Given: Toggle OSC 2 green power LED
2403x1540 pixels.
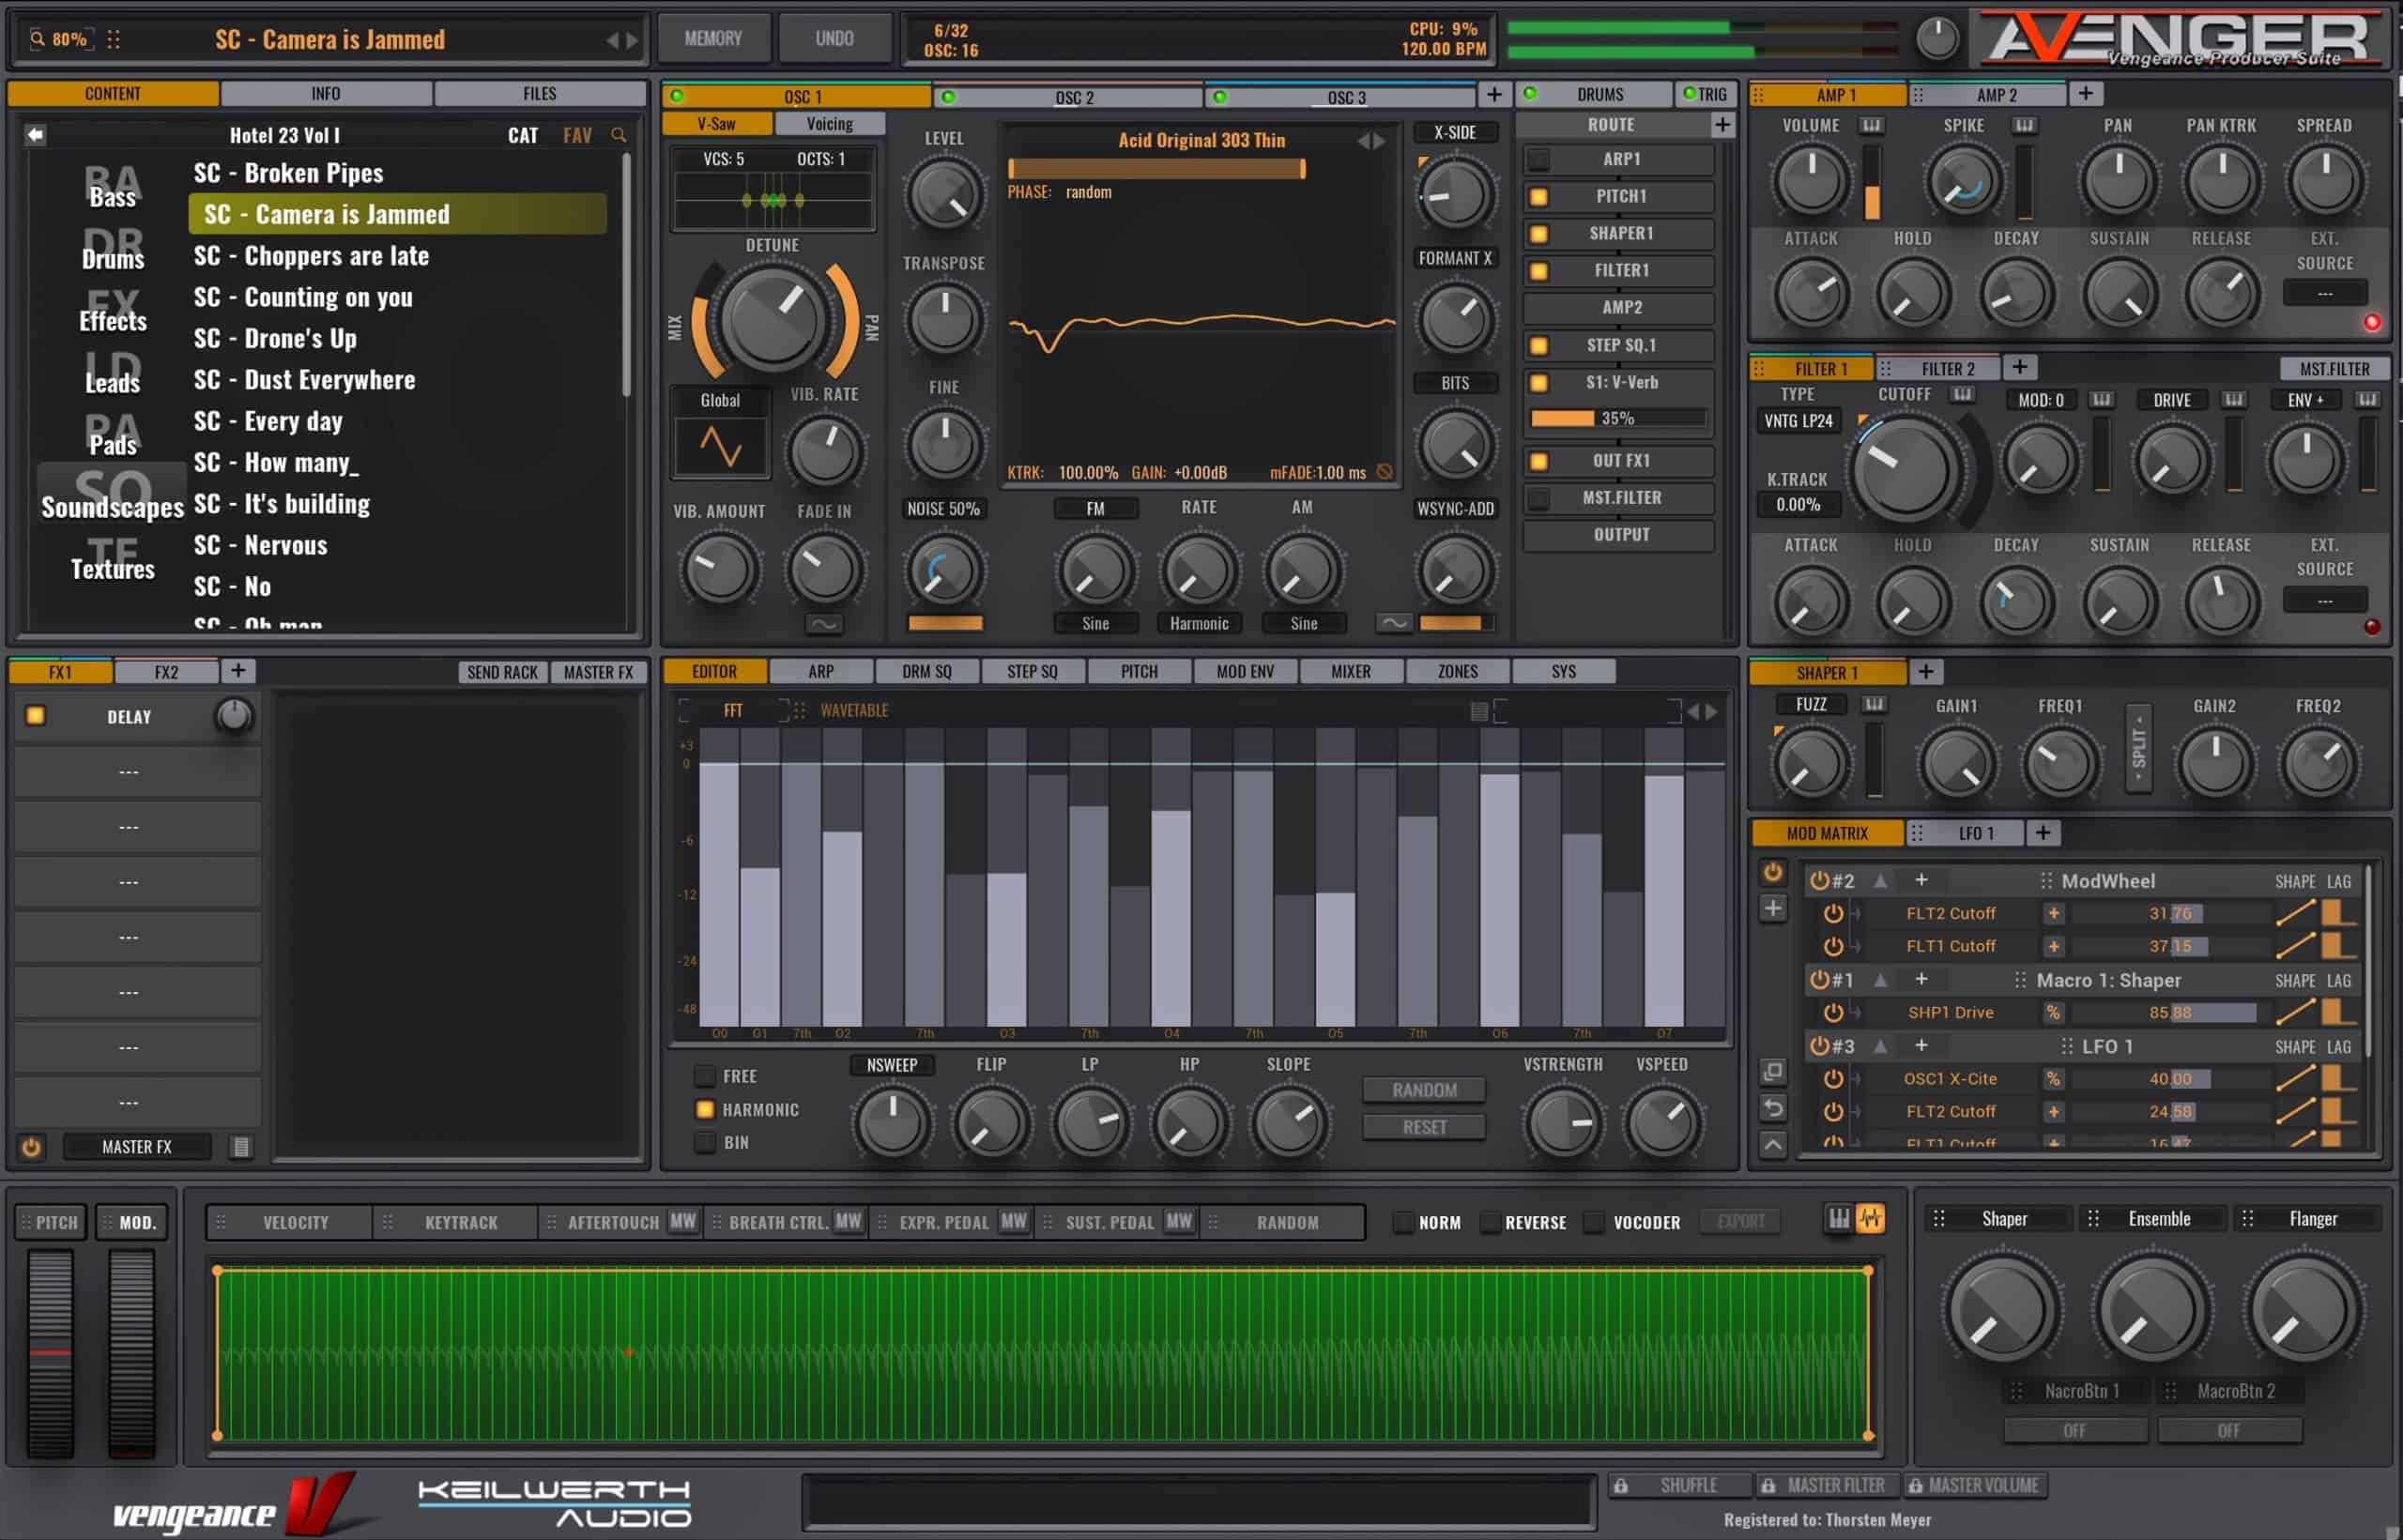Looking at the screenshot, I should 948,97.
